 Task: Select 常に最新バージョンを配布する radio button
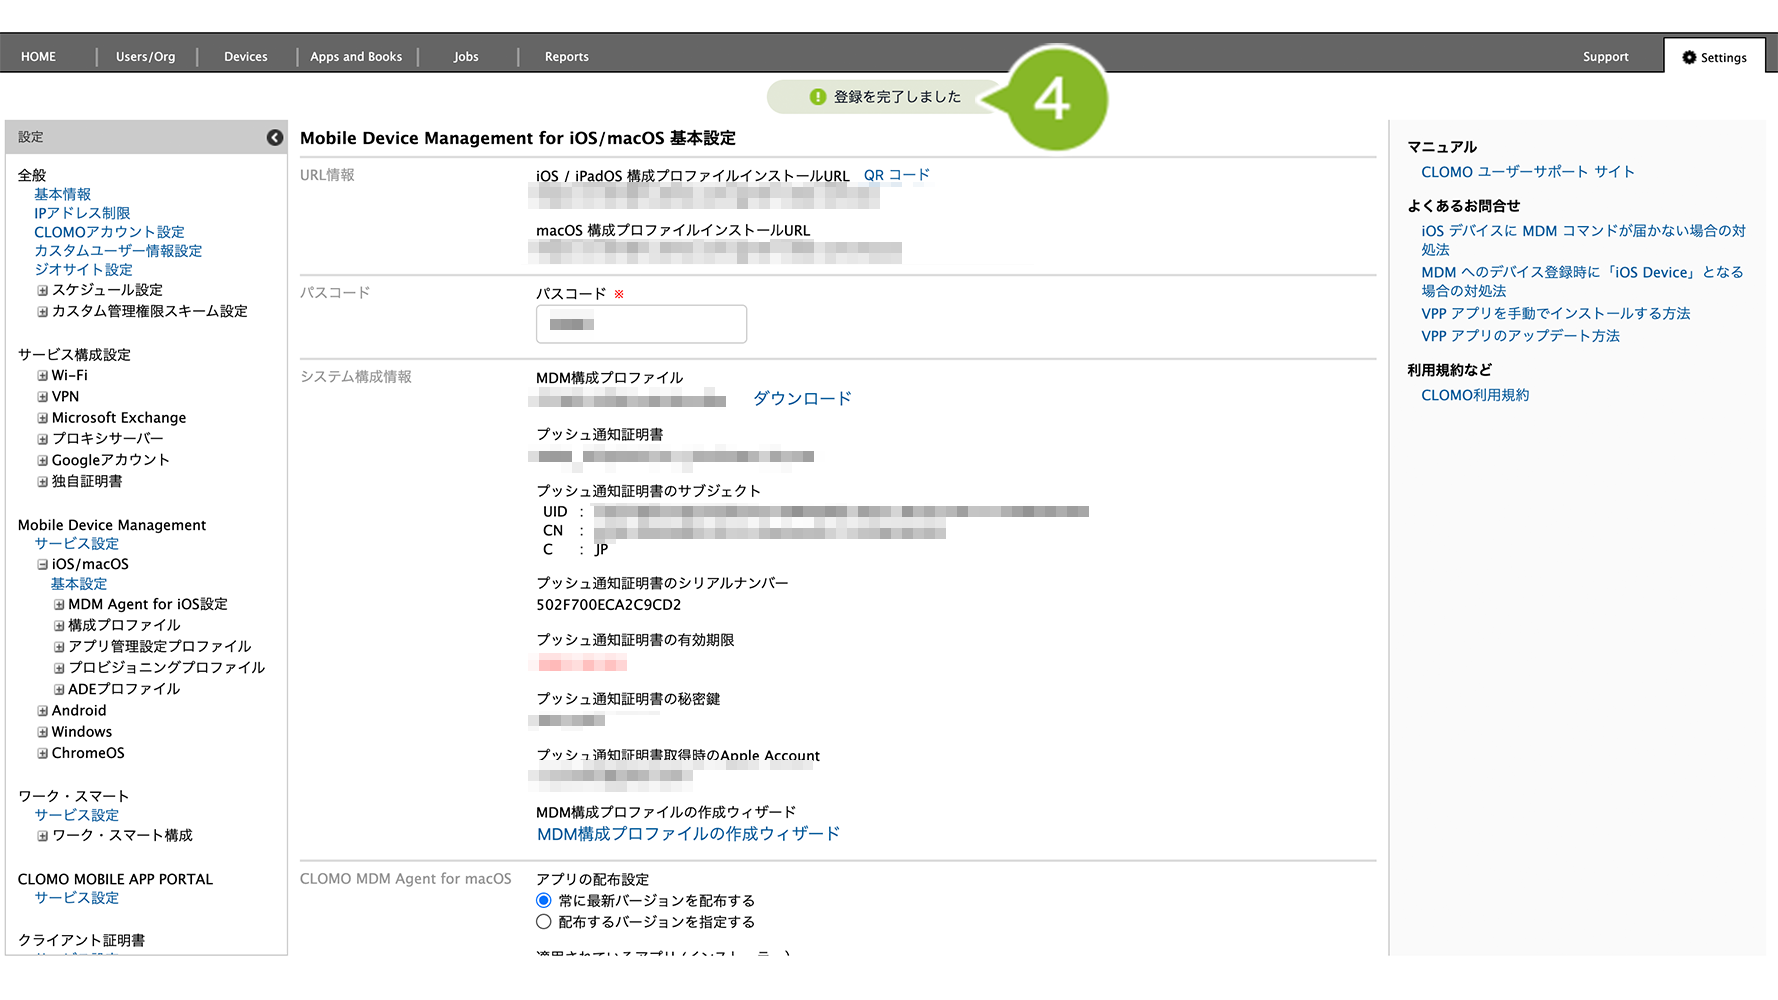click(x=544, y=901)
